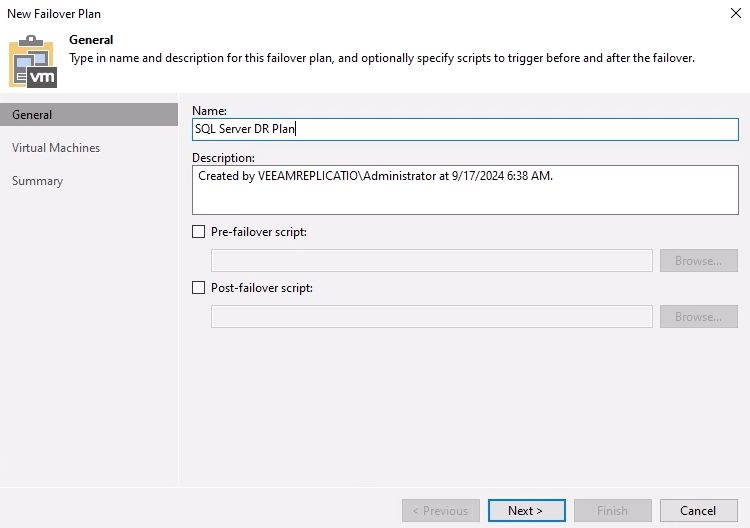Click inside the Description text box

coord(464,190)
